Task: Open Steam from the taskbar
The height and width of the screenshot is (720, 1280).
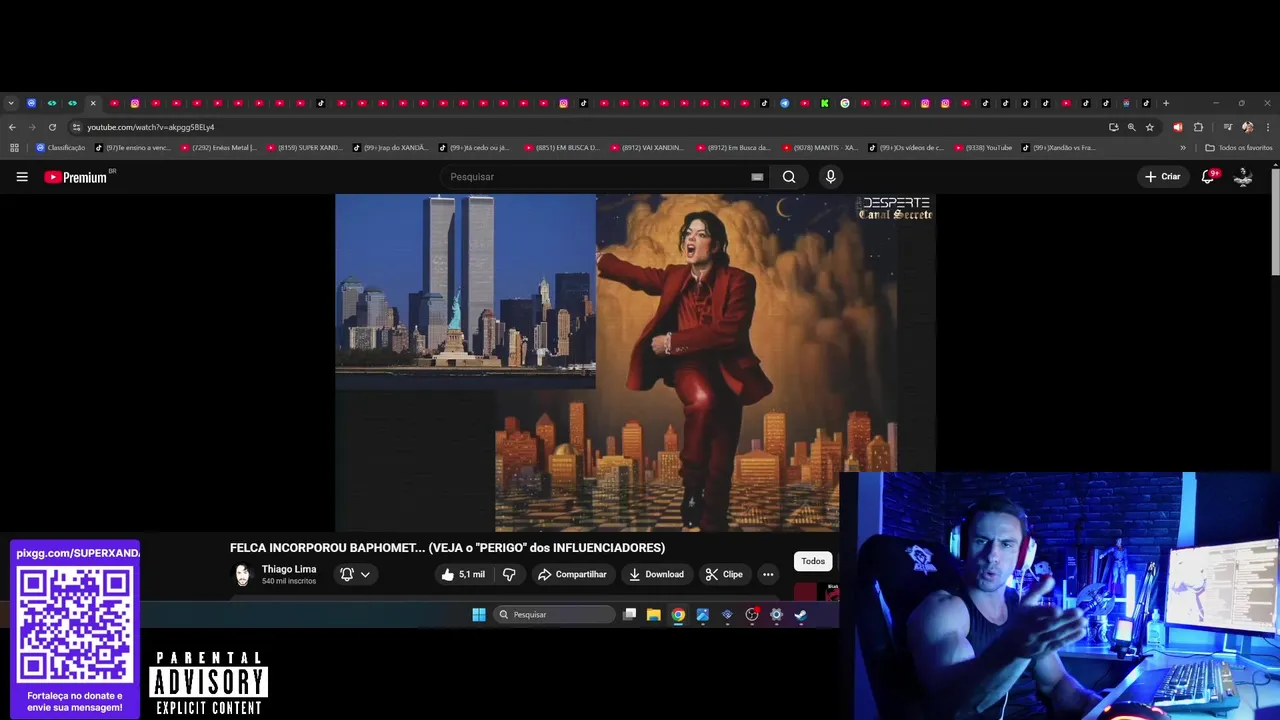Action: (x=800, y=615)
